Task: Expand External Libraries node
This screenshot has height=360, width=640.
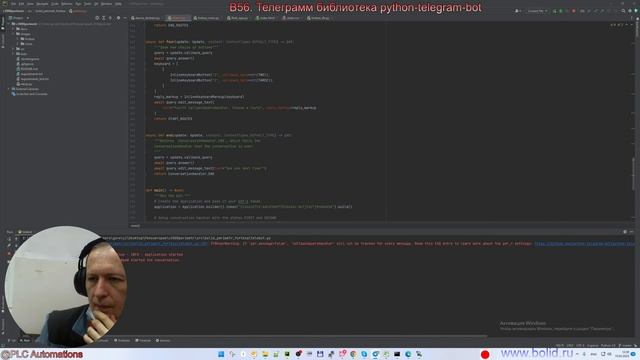Action: pyautogui.click(x=9, y=89)
